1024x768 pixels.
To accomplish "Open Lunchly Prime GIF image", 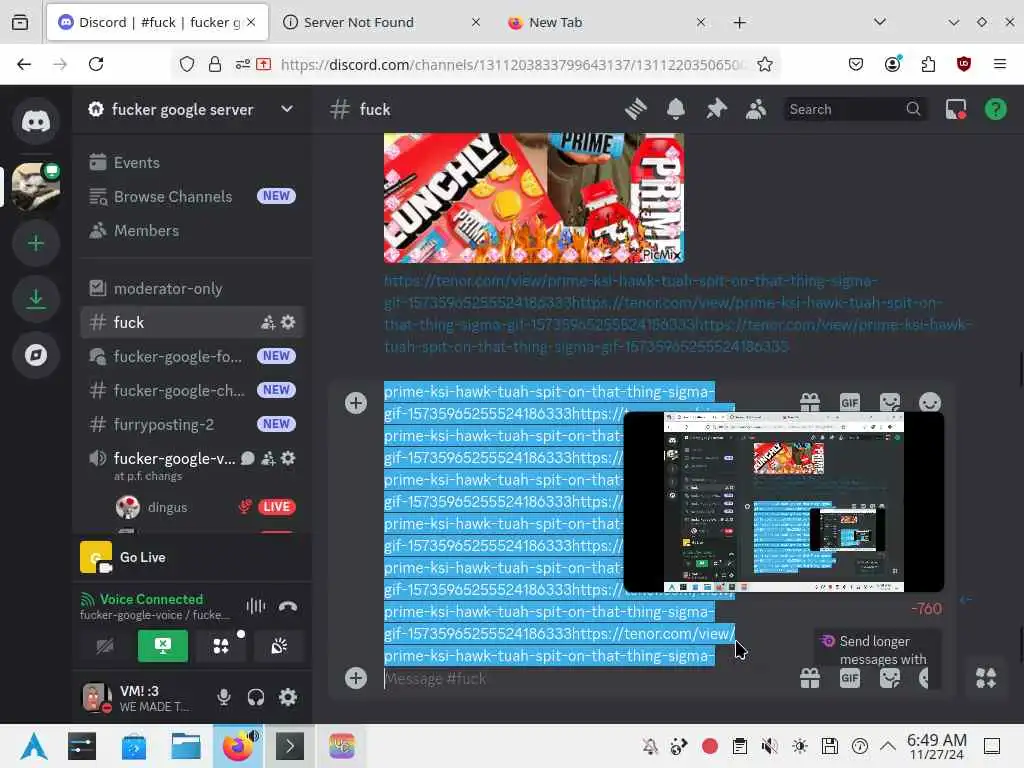I will [534, 198].
